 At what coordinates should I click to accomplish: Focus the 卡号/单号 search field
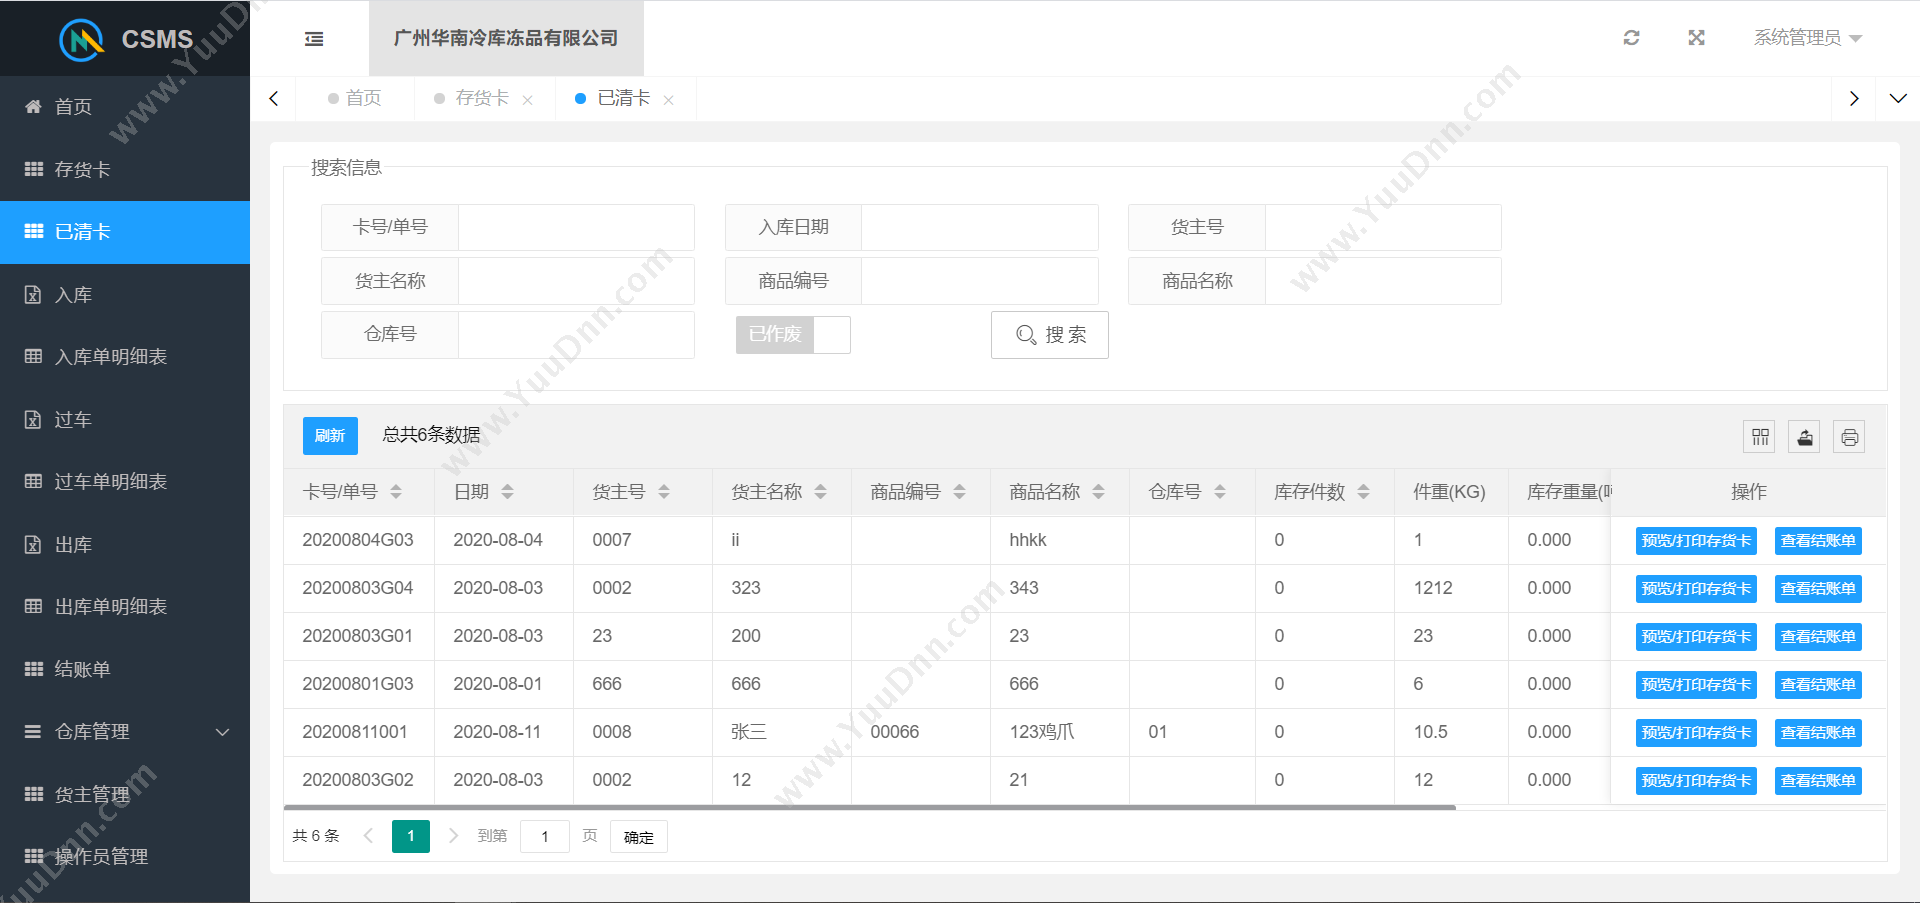(576, 228)
